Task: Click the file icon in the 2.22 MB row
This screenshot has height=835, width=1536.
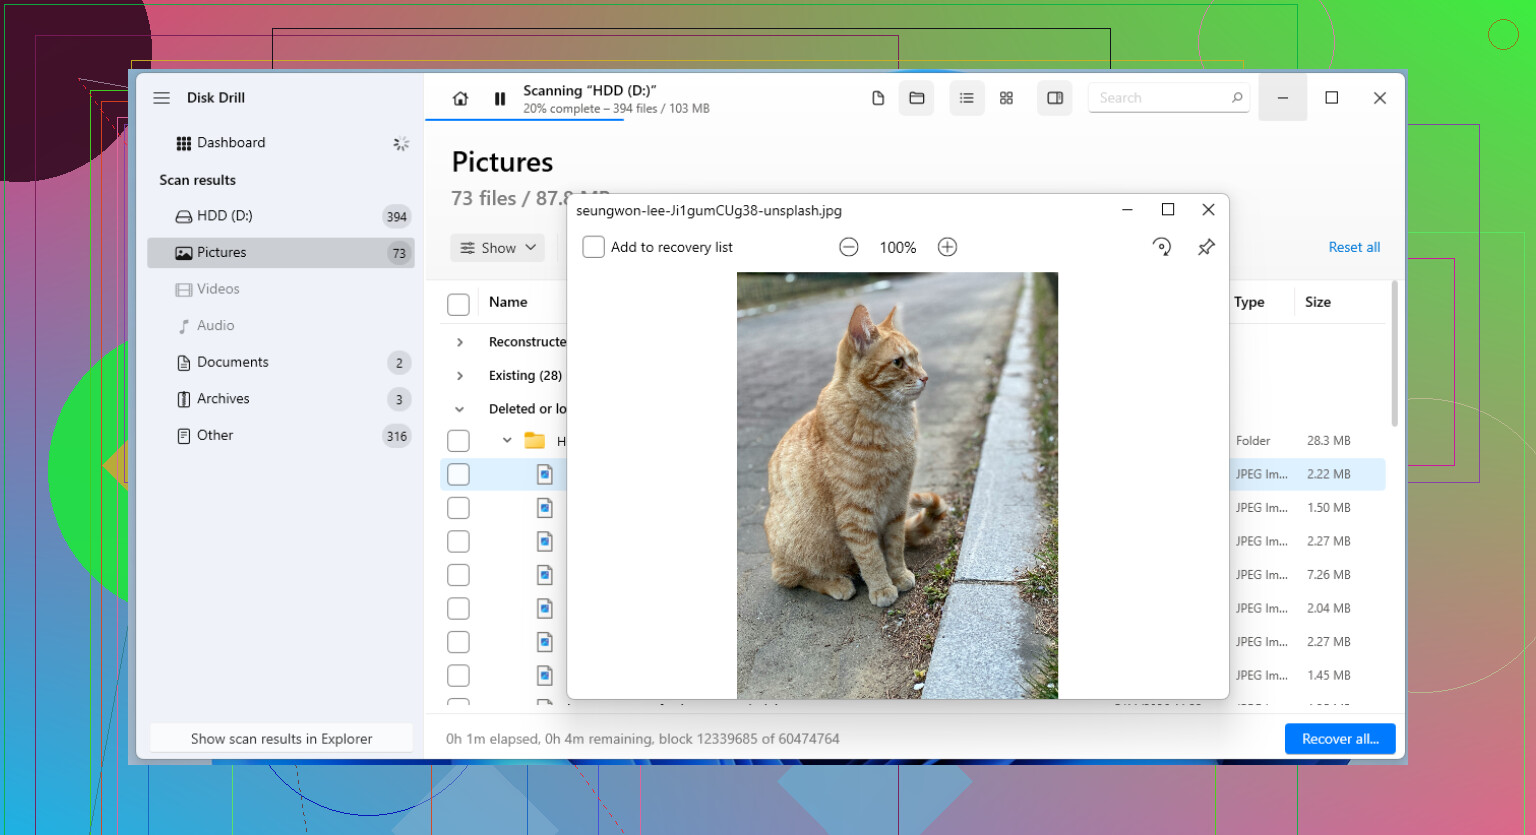Action: (x=545, y=474)
